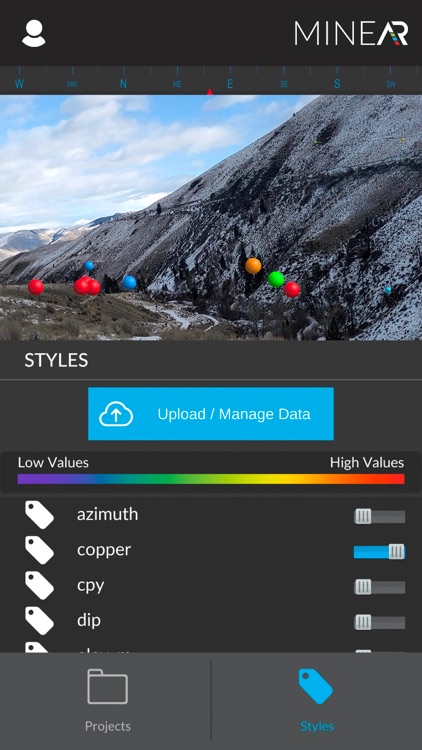This screenshot has height=750, width=422.
Task: Select the green sphere marker on hillside
Action: tap(276, 279)
